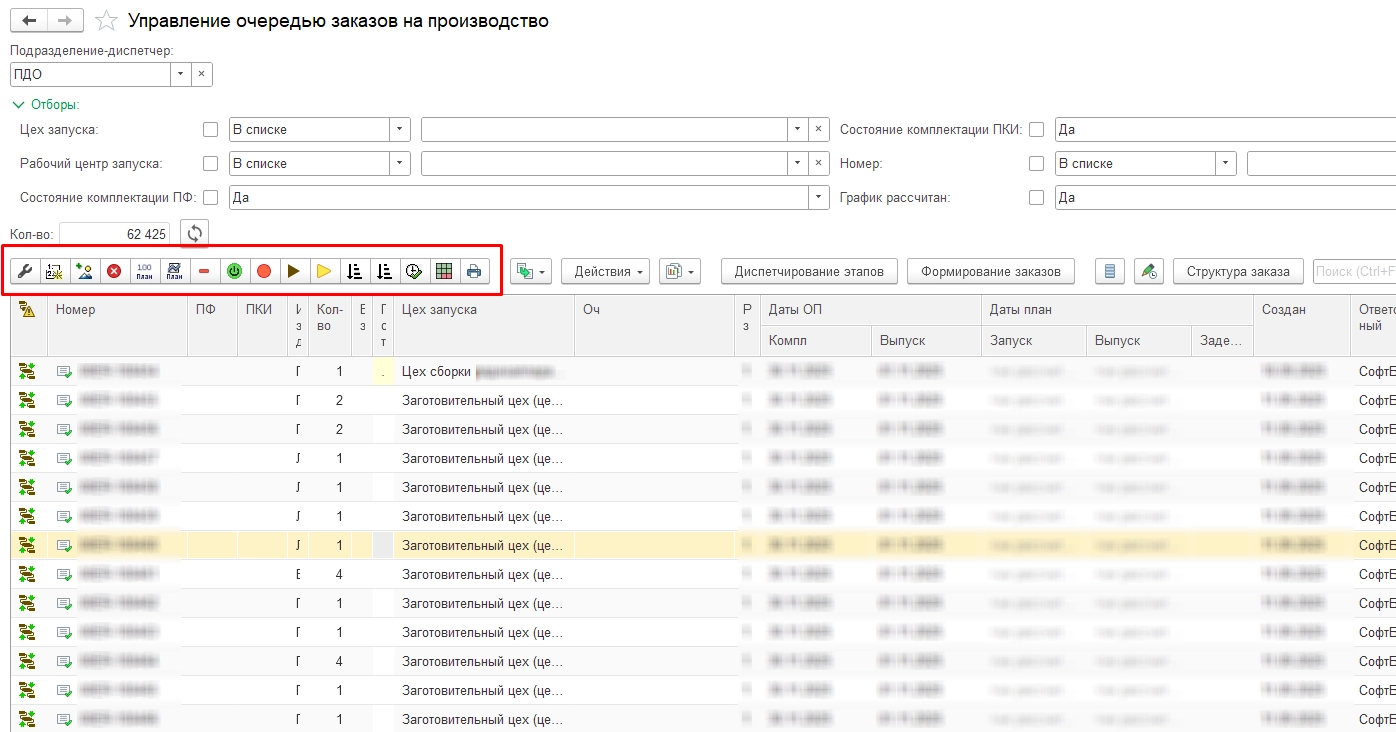Viewport: 1396px width, 732px height.
Task: Click the red cancel cross icon
Action: coord(114,271)
